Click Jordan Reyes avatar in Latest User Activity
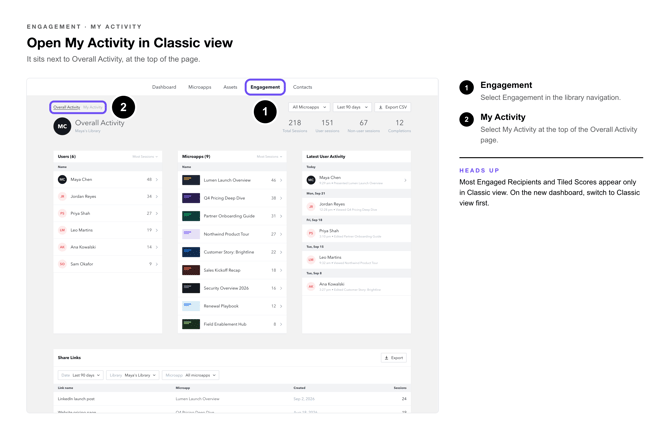Image resolution: width=670 pixels, height=430 pixels. (x=311, y=207)
